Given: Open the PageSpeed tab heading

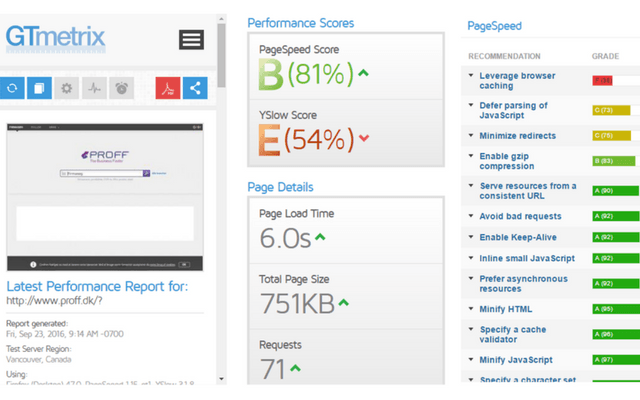Looking at the screenshot, I should (494, 26).
